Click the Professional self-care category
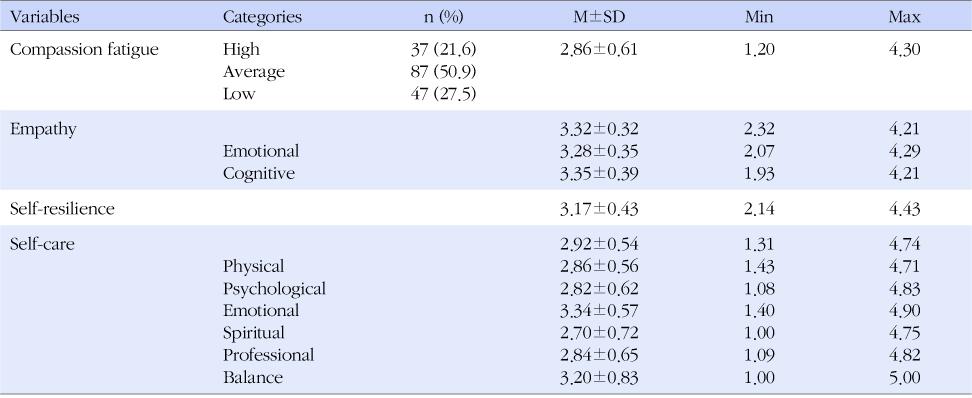This screenshot has width=972, height=398. tap(268, 355)
